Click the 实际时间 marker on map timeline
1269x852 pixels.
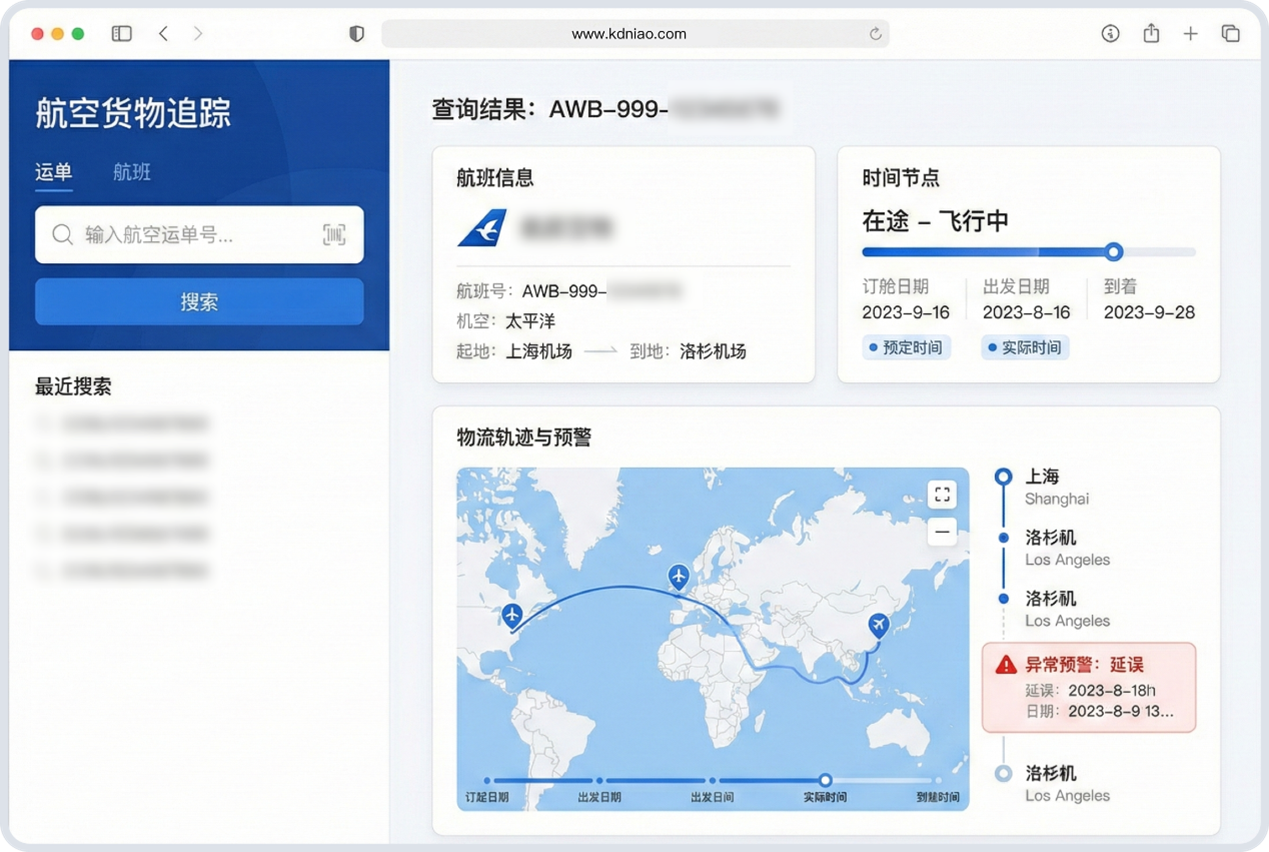point(825,780)
